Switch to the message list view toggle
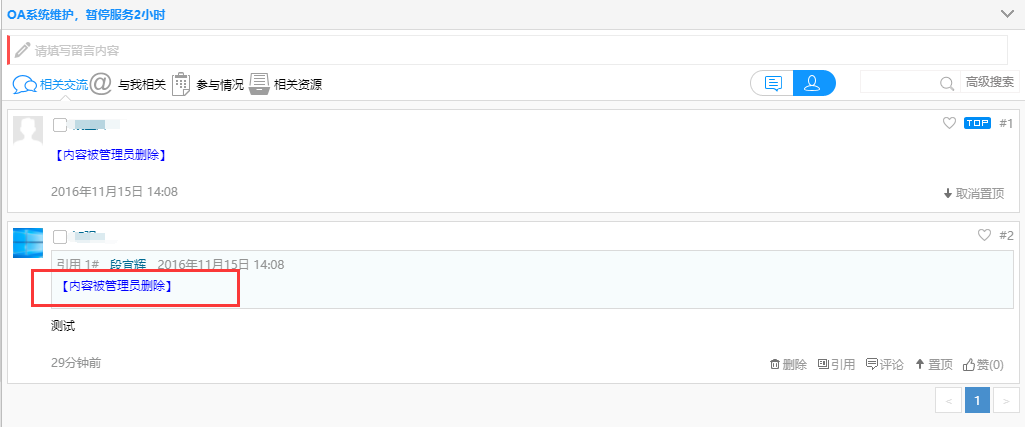The width and height of the screenshot is (1026, 427). [772, 83]
